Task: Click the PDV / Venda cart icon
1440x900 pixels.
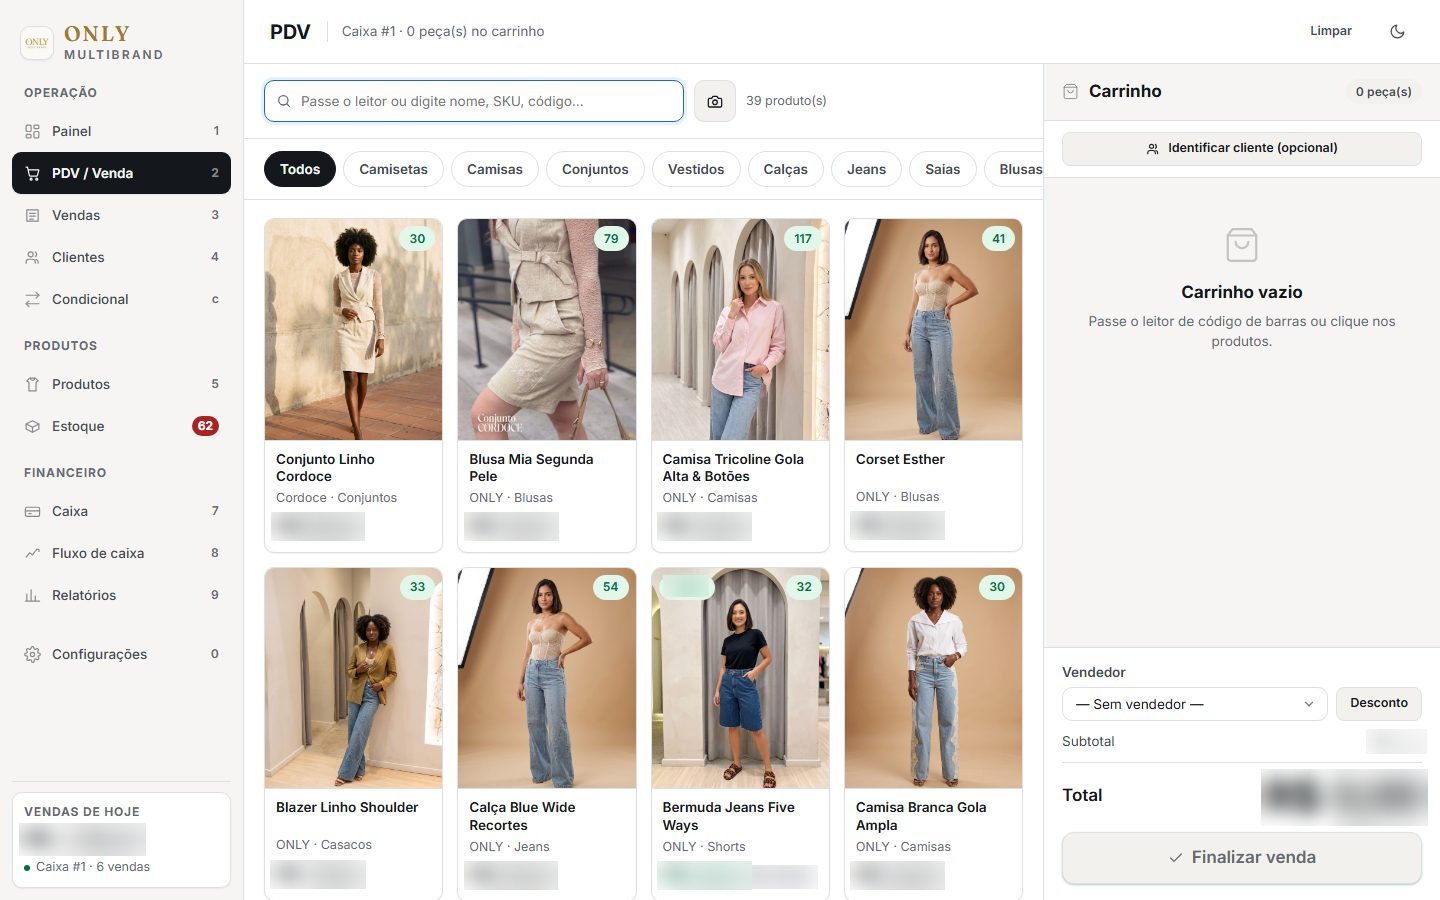Action: (32, 173)
